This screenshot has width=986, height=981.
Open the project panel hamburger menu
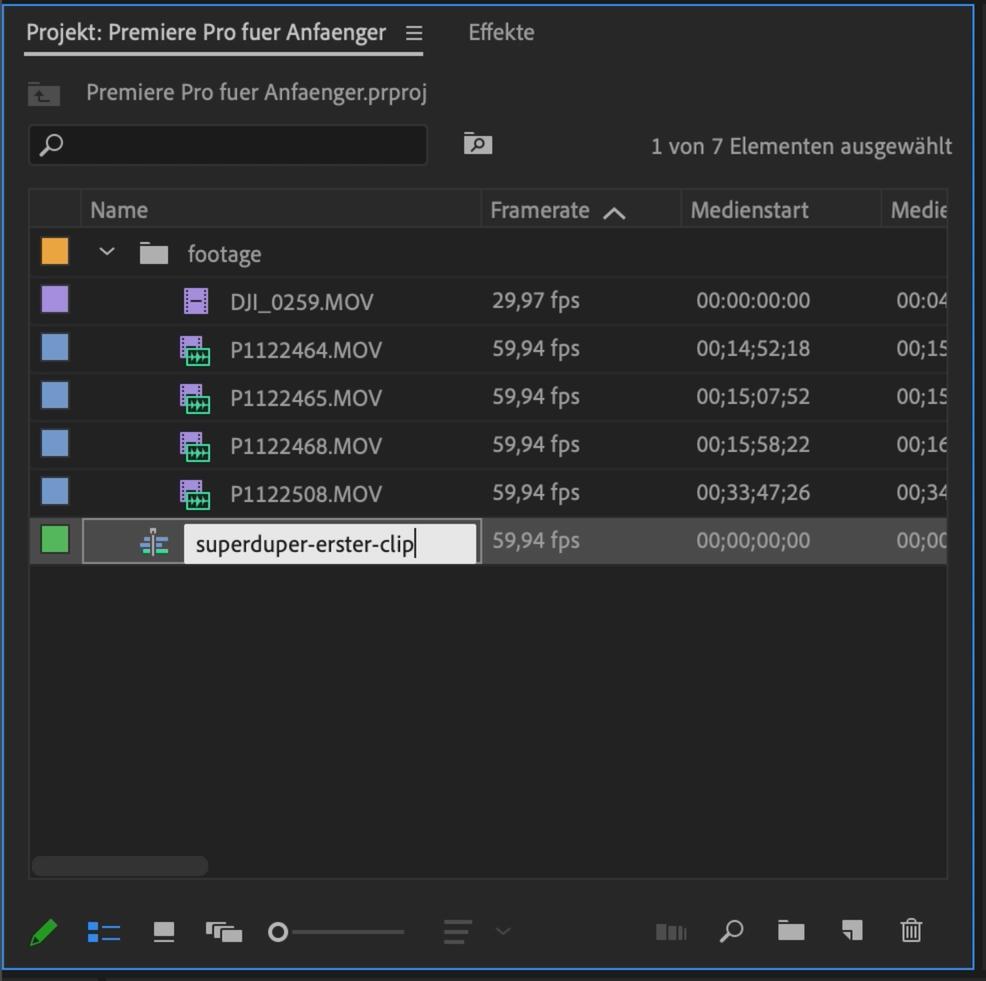click(x=414, y=33)
